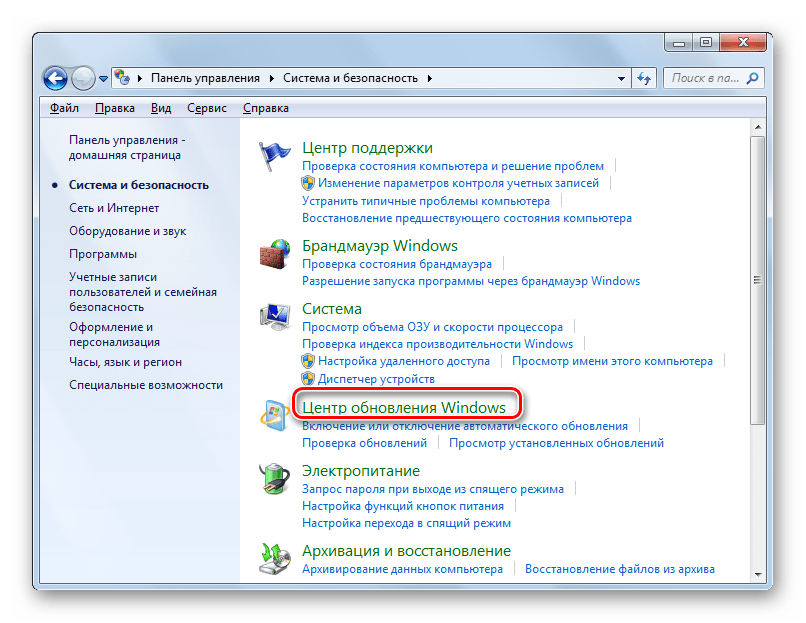Select Система и безопасность in sidebar
This screenshot has width=806, height=623.
[139, 185]
